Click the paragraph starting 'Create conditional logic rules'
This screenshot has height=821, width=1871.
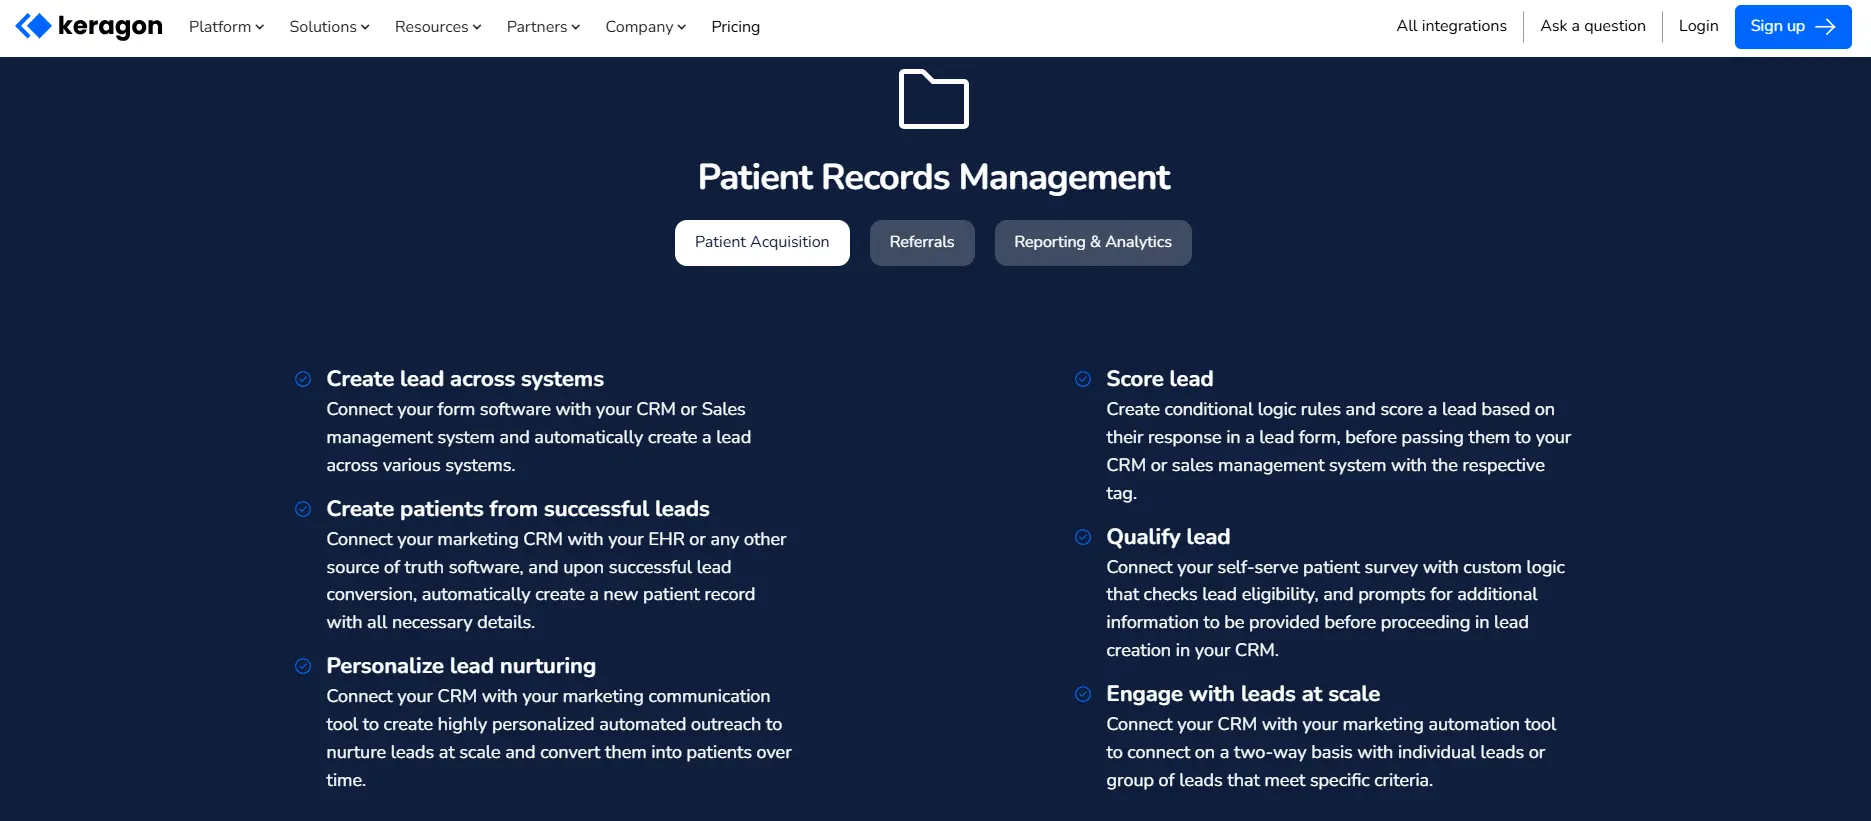(x=1339, y=451)
